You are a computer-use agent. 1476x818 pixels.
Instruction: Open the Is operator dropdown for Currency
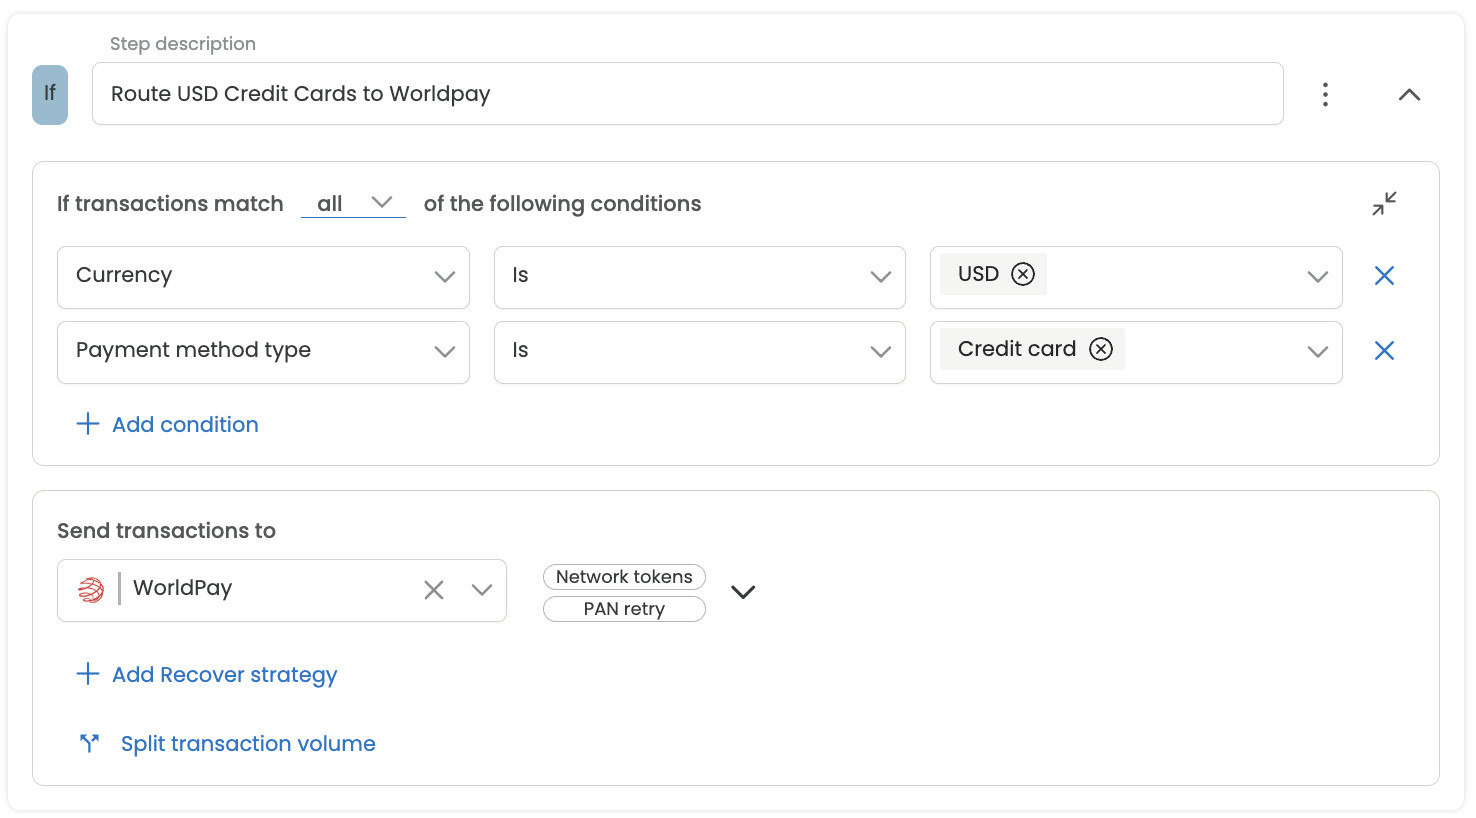click(x=699, y=277)
